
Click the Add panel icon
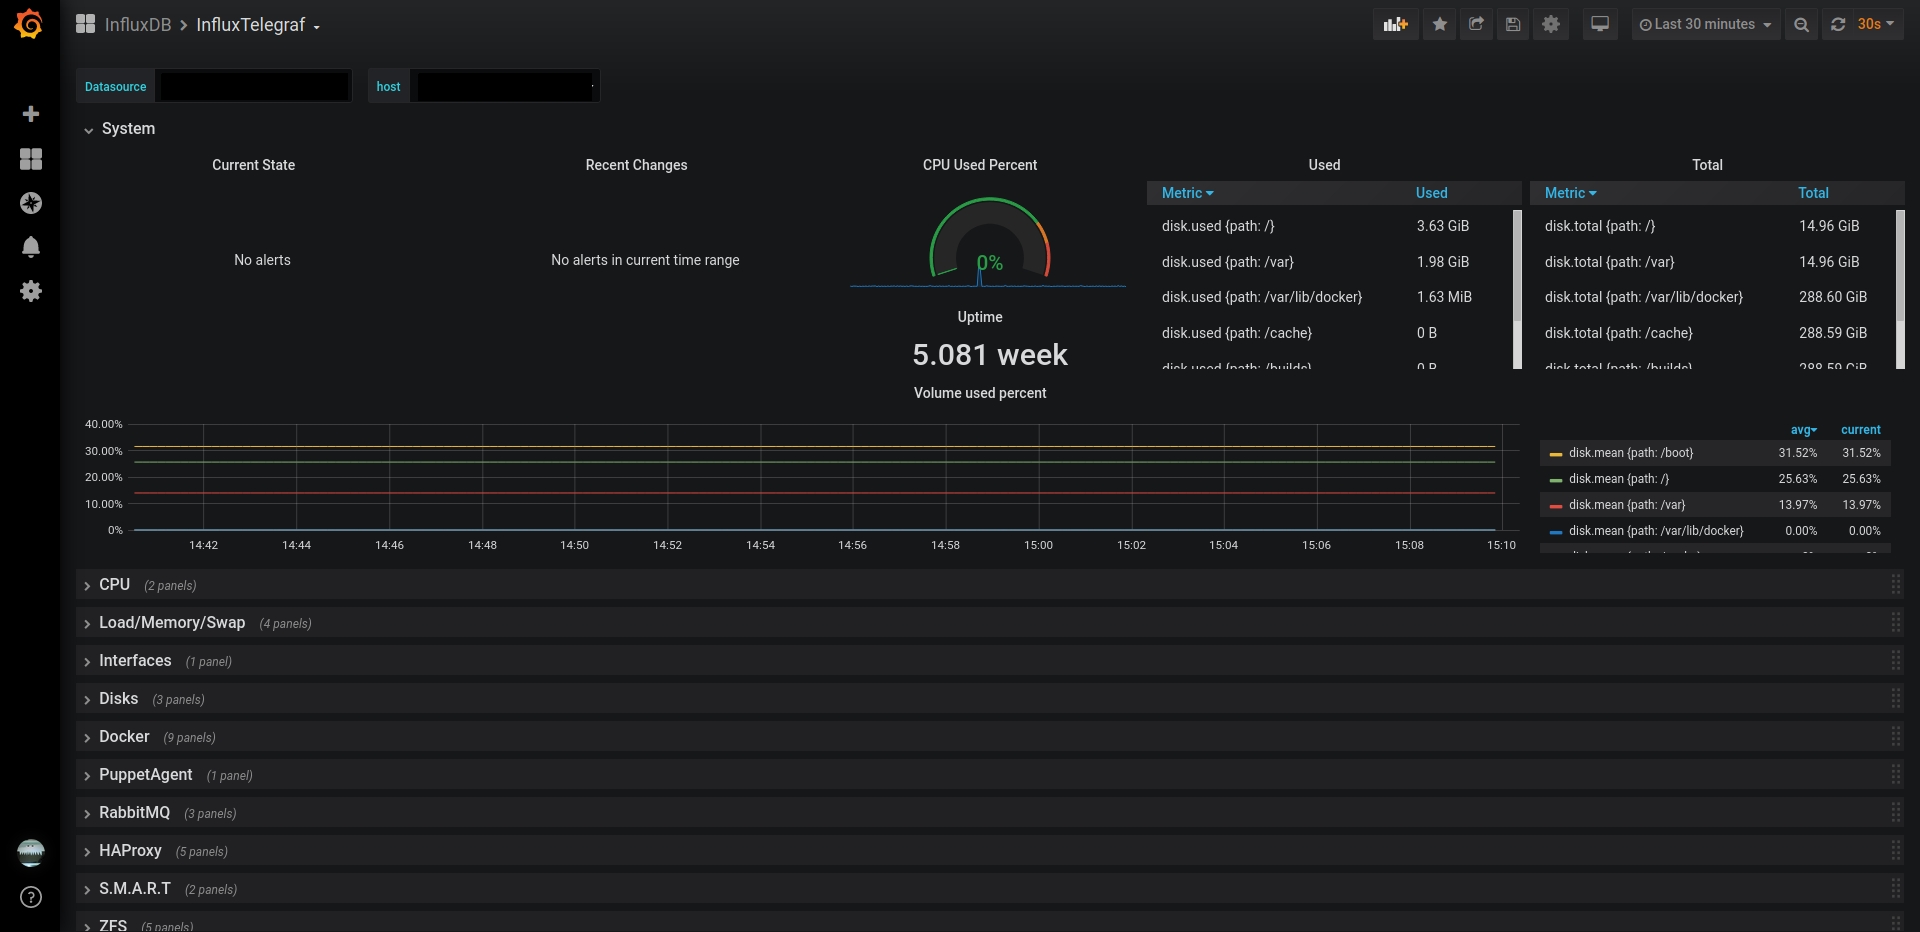pyautogui.click(x=1395, y=24)
